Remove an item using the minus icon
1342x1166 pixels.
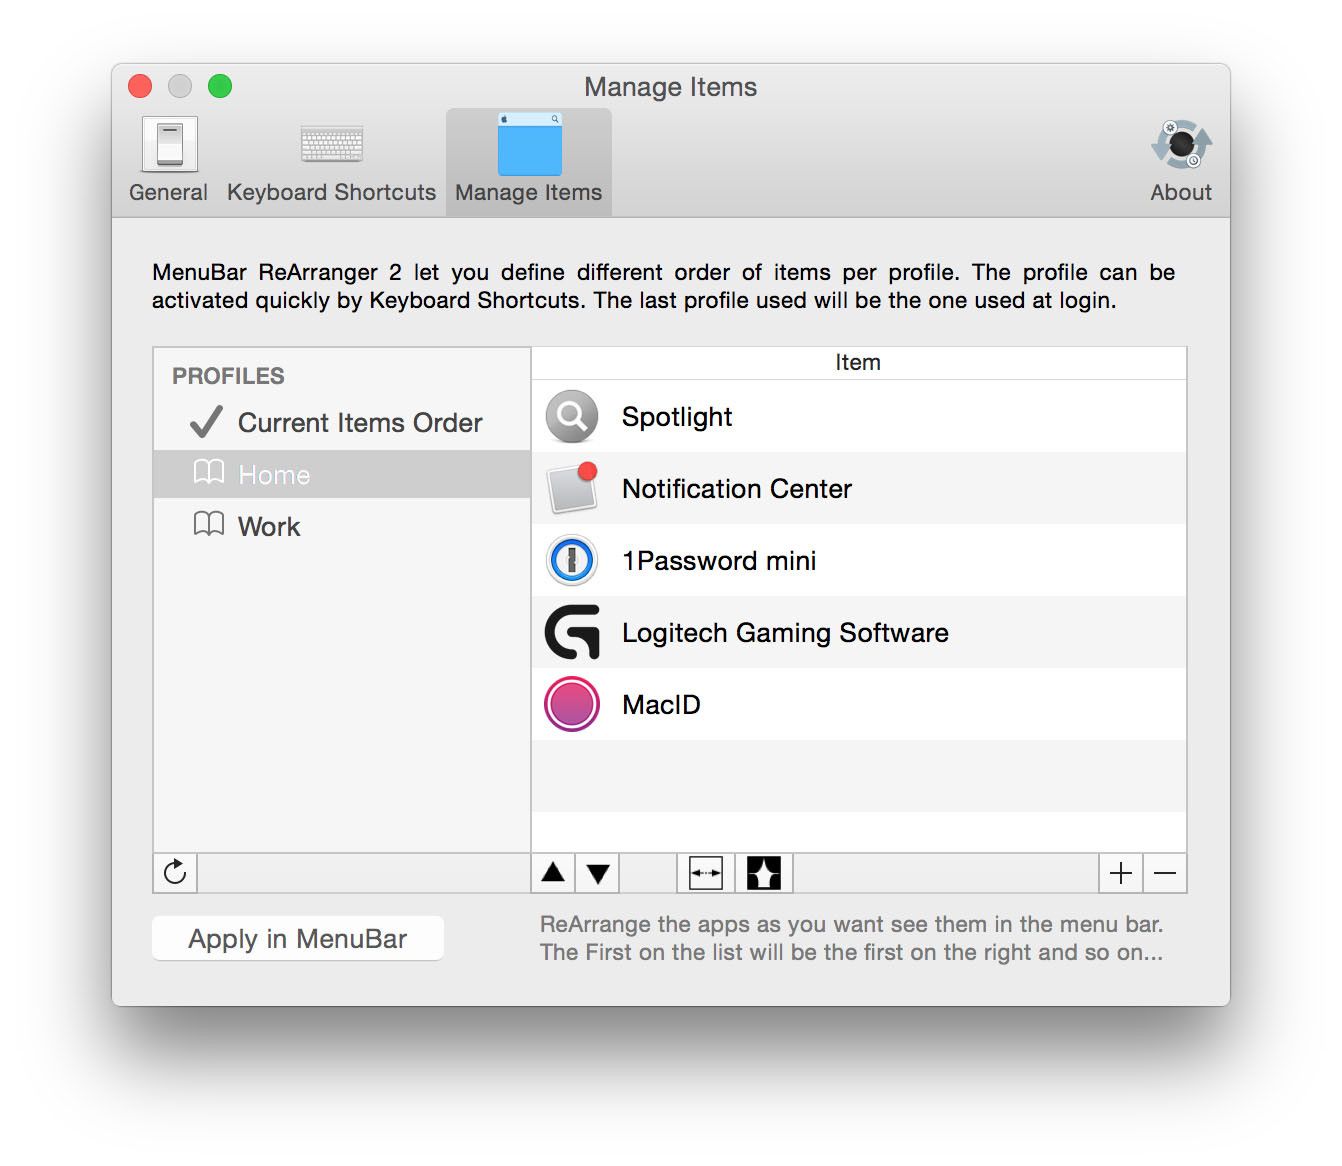(1164, 872)
